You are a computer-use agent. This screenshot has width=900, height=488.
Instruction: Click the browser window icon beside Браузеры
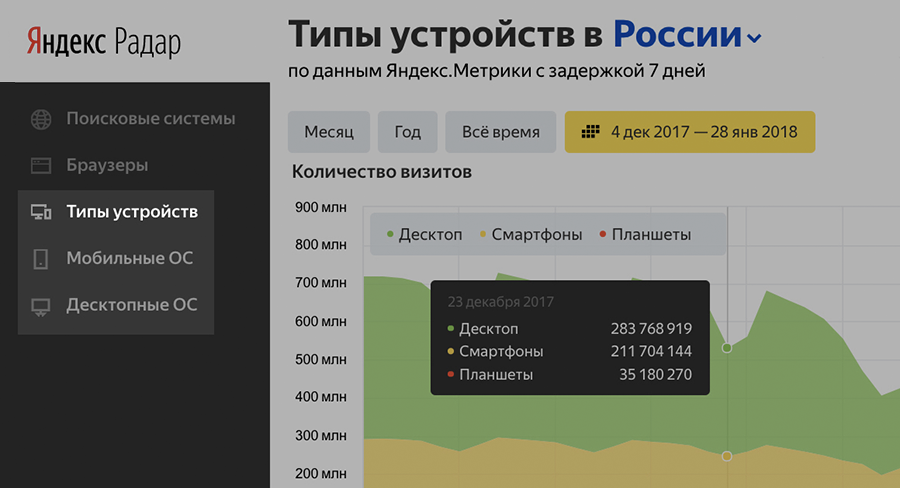click(x=41, y=166)
